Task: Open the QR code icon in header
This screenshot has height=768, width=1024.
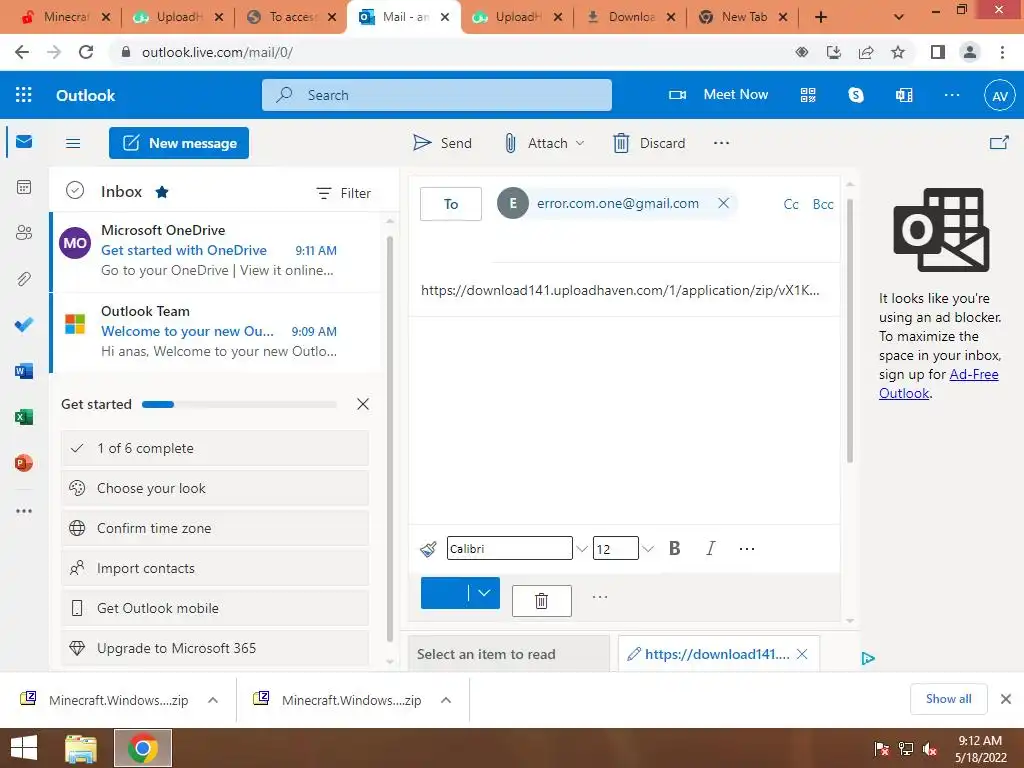Action: point(808,95)
